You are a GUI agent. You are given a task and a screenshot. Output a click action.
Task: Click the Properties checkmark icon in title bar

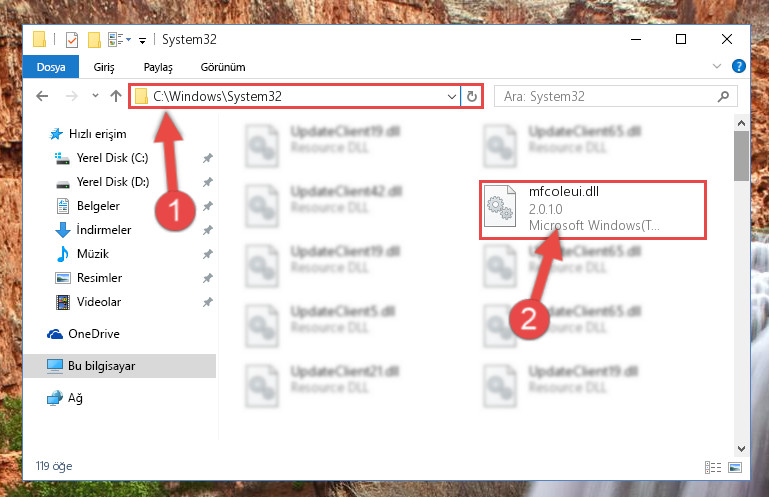tap(72, 39)
